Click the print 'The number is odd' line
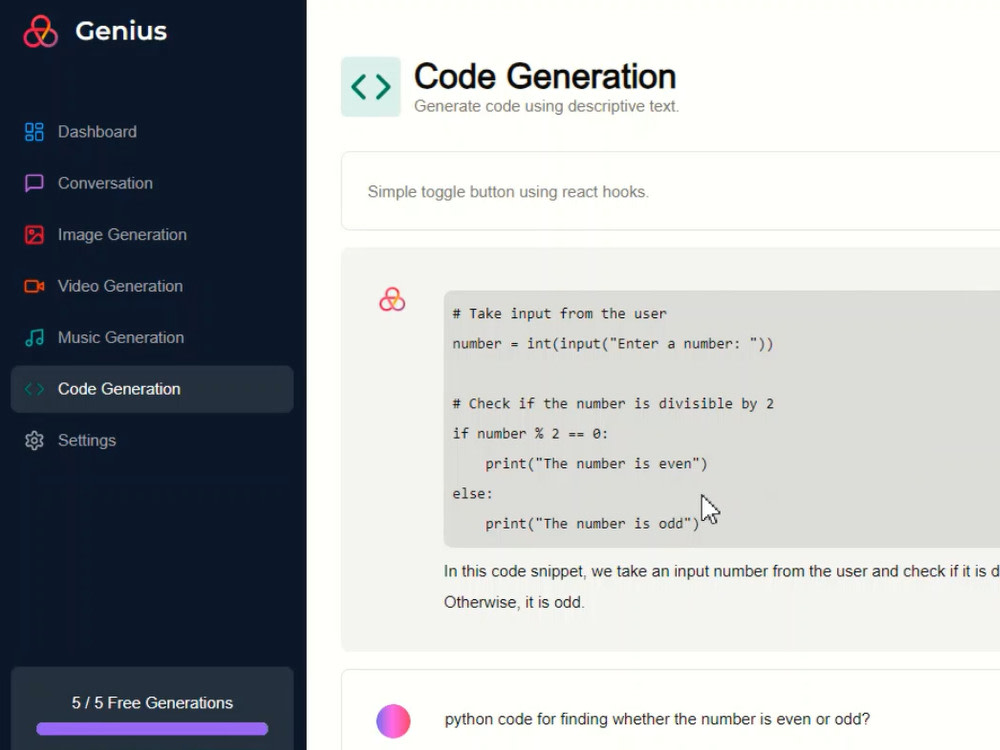1000x750 pixels. [x=592, y=524]
